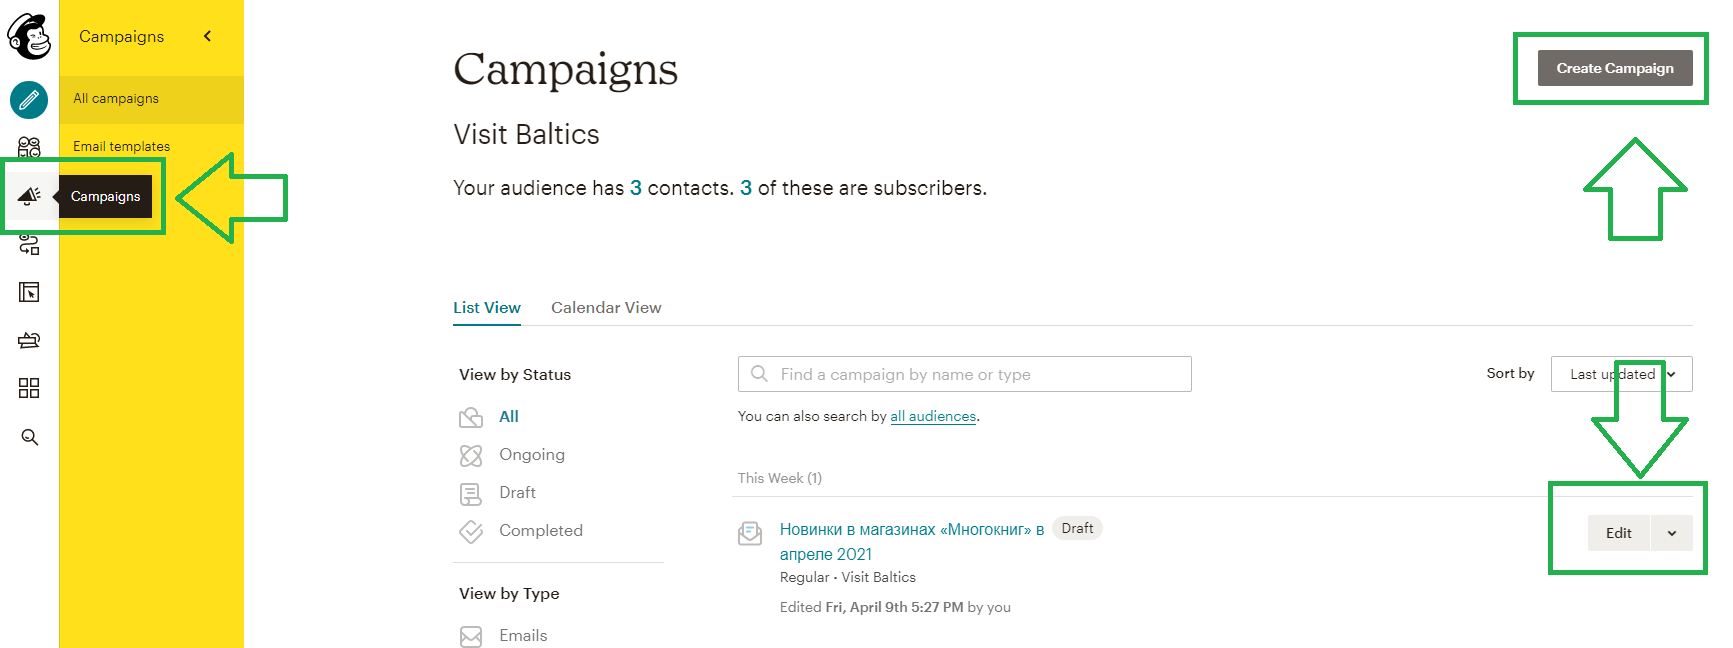Collapse the Campaigns side panel chevron
This screenshot has height=648, width=1733.
pos(208,36)
